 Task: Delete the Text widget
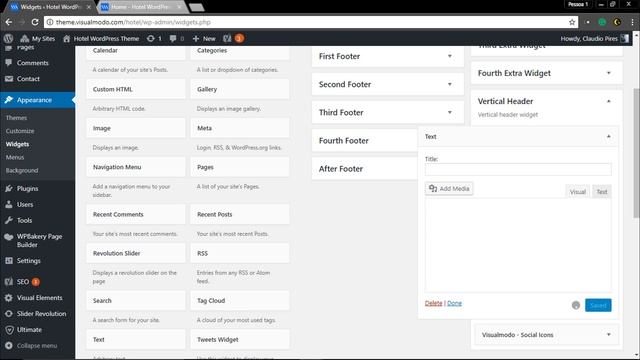pyautogui.click(x=433, y=303)
